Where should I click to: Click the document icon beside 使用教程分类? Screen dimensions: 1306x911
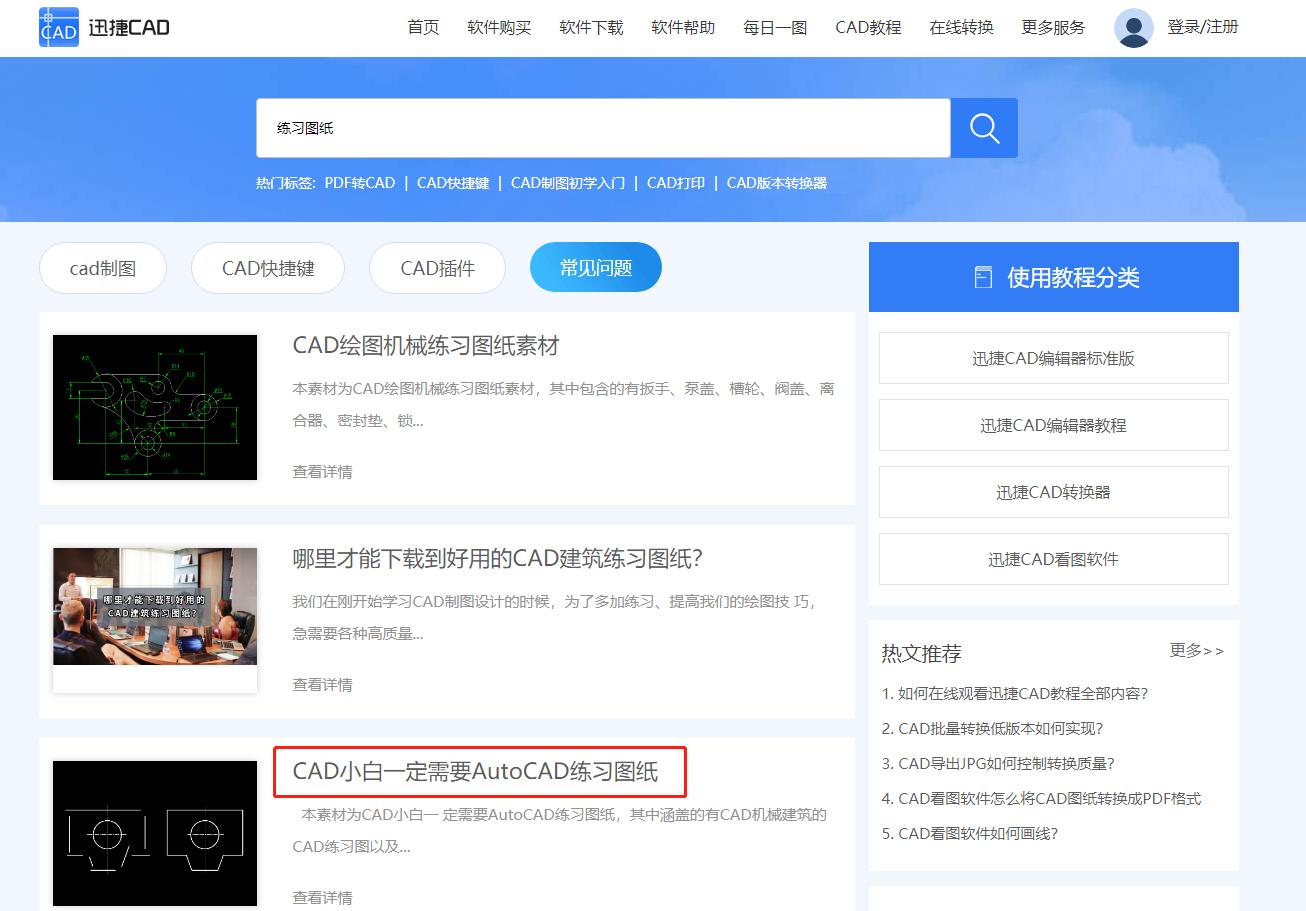point(982,276)
